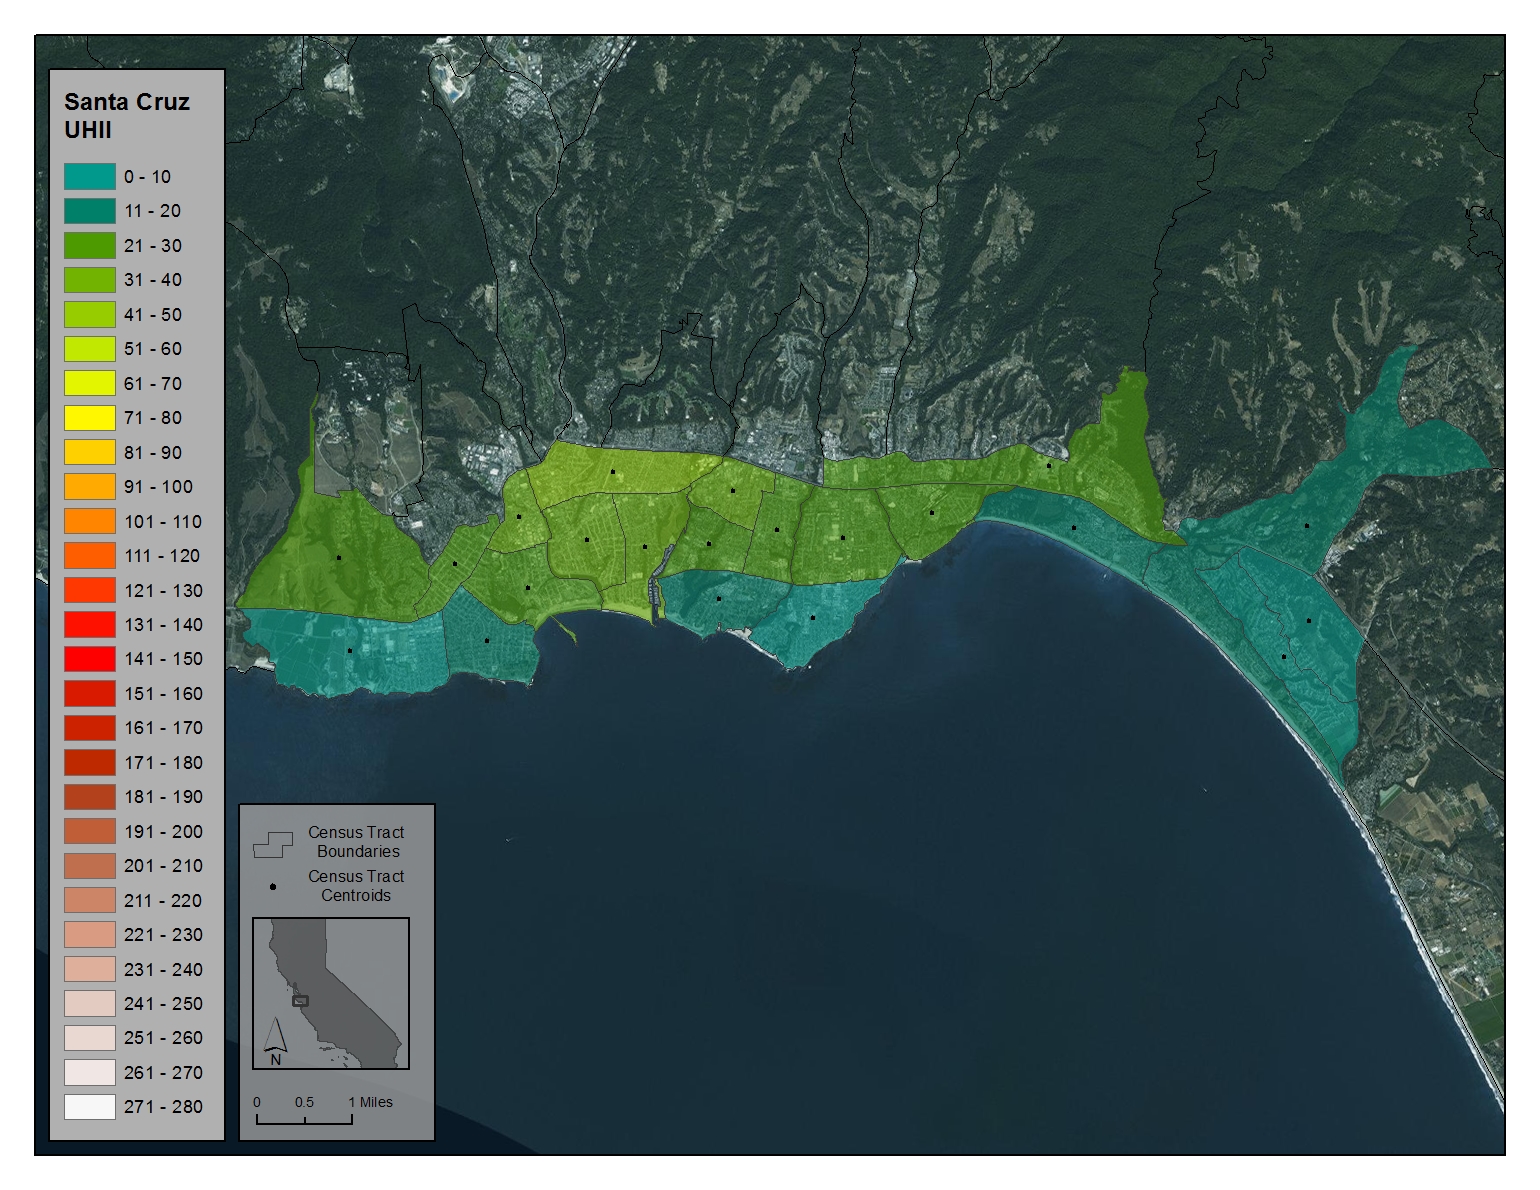Pick the 51 - 60 legend swatch
This screenshot has height=1190, width=1540.
tap(90, 349)
